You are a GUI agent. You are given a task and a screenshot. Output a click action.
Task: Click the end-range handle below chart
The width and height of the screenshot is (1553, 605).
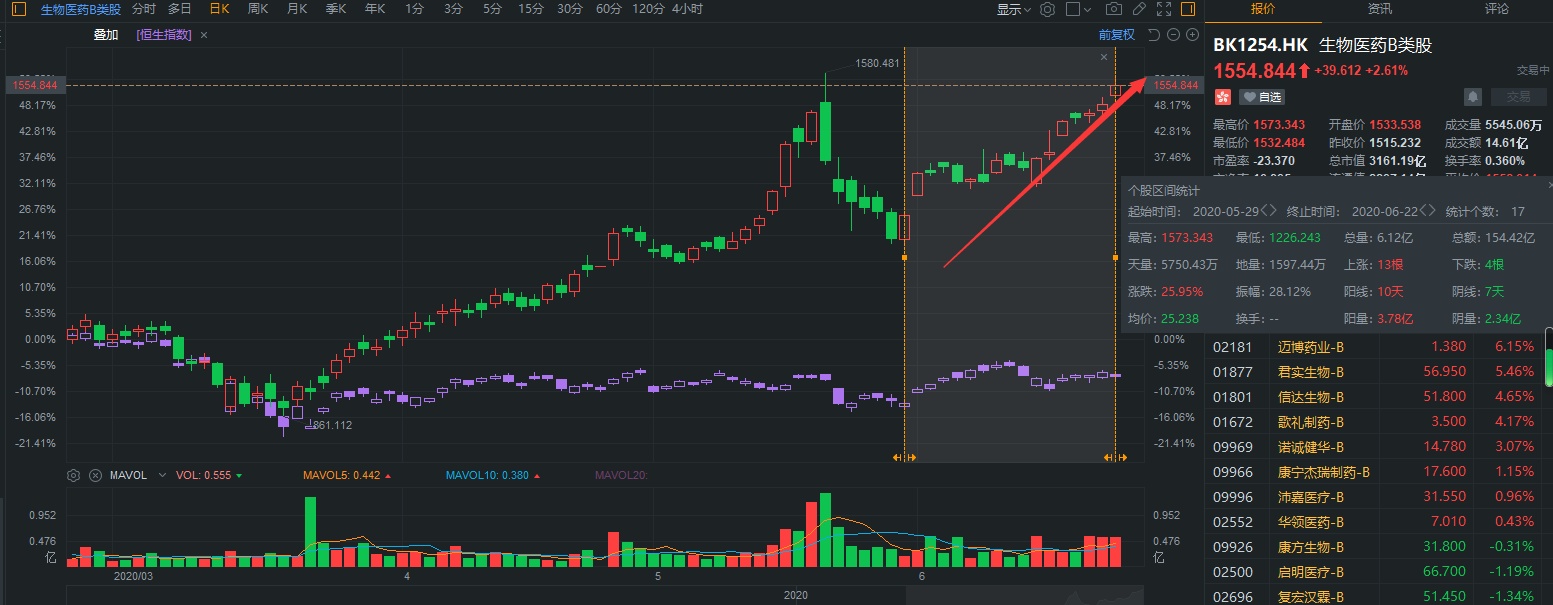click(x=1116, y=457)
